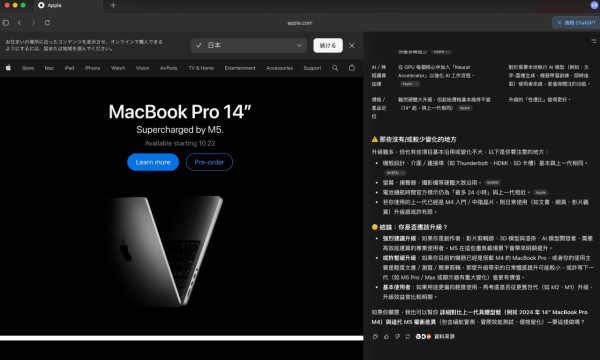Open the iPhone menu
Screen dimensions: 600x360
pos(93,68)
